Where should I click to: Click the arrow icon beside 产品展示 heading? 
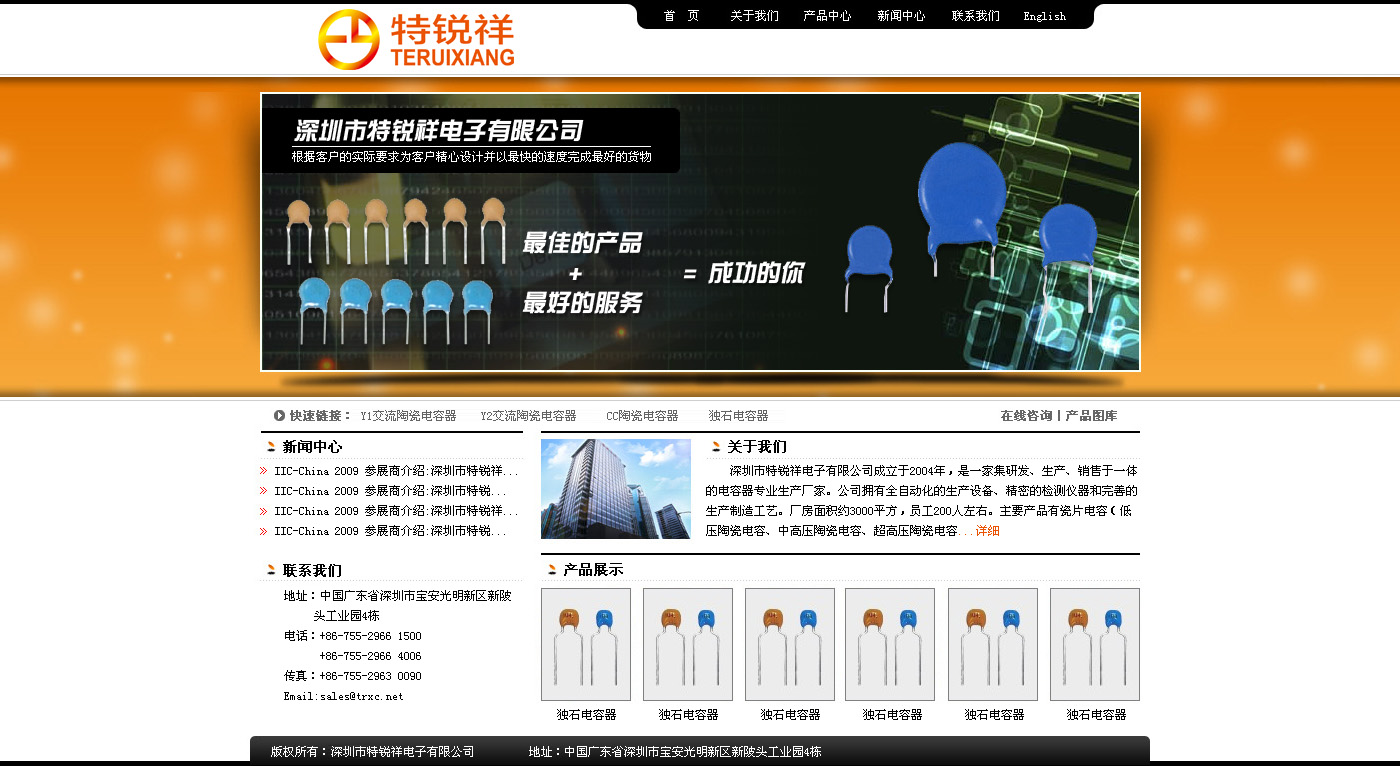click(x=552, y=570)
